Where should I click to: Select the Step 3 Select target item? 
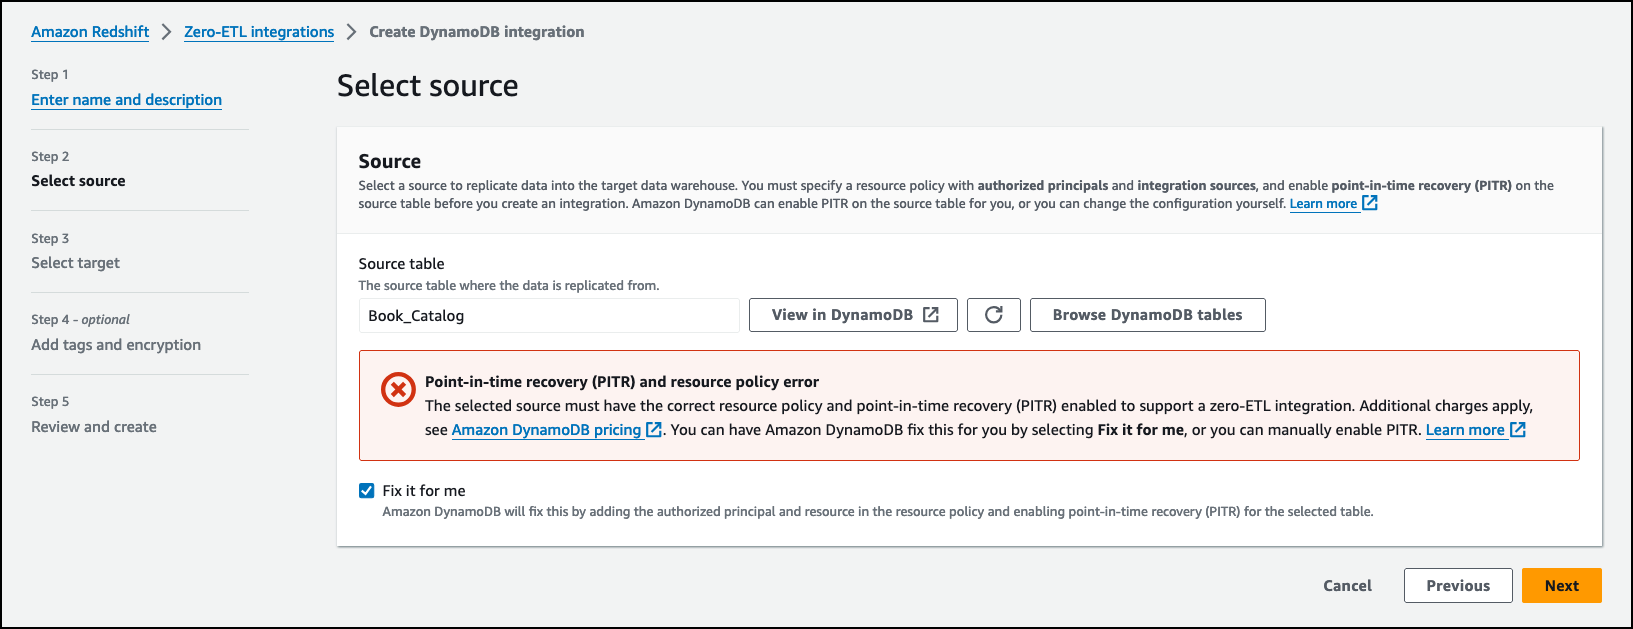pyautogui.click(x=75, y=263)
